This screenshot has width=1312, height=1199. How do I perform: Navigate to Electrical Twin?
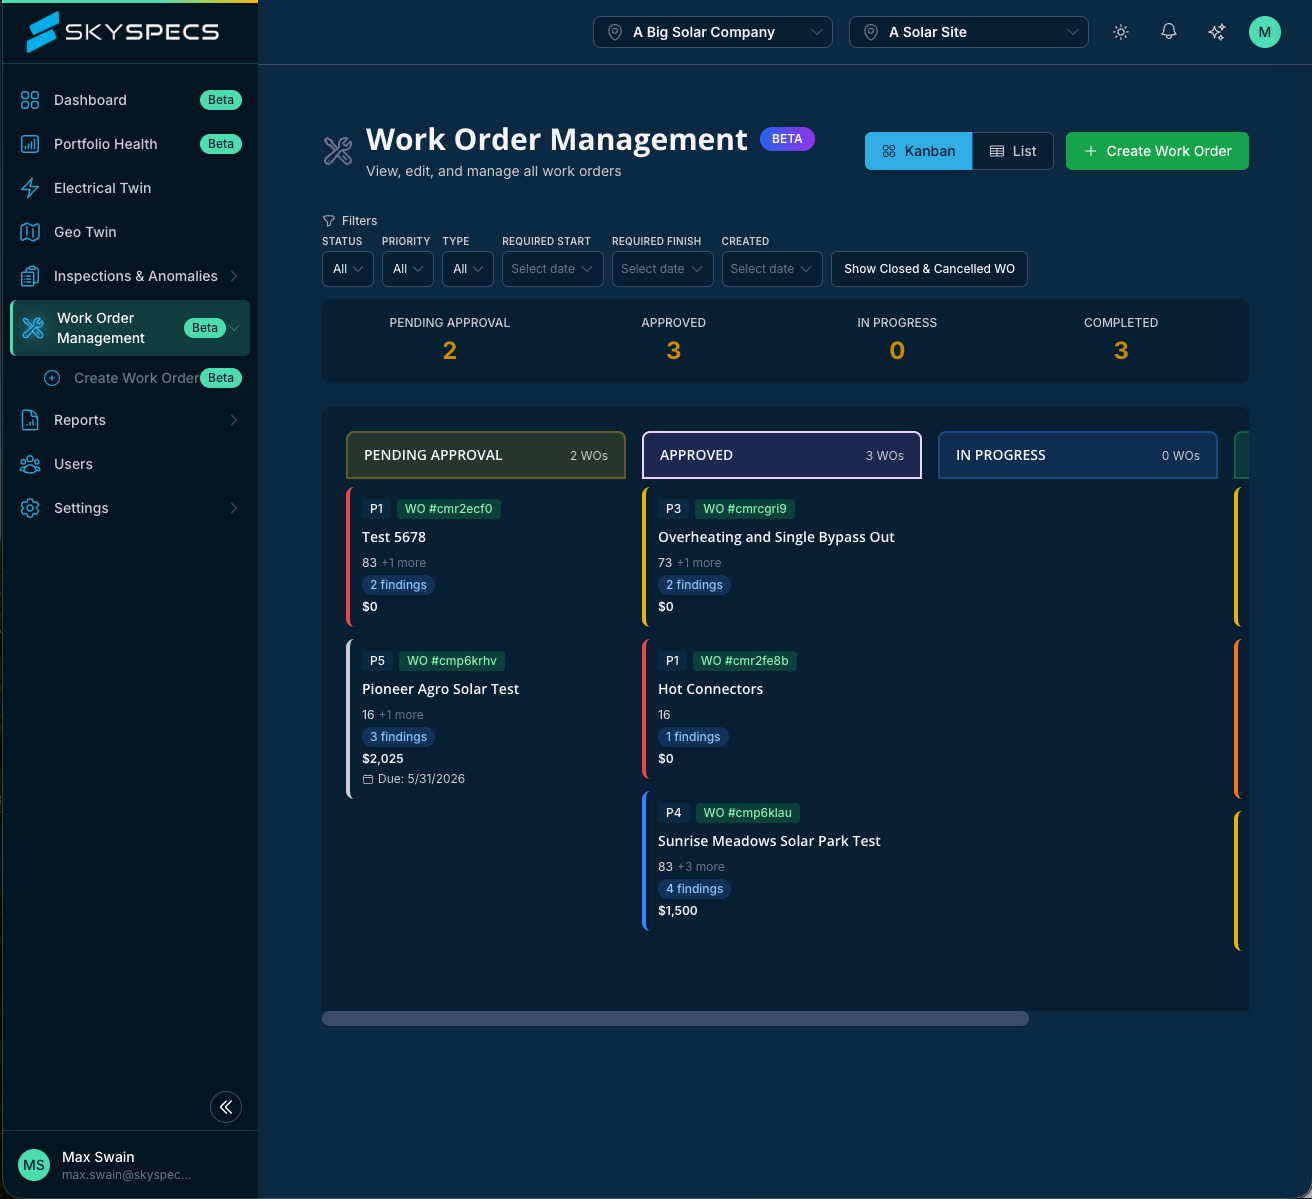[130, 188]
